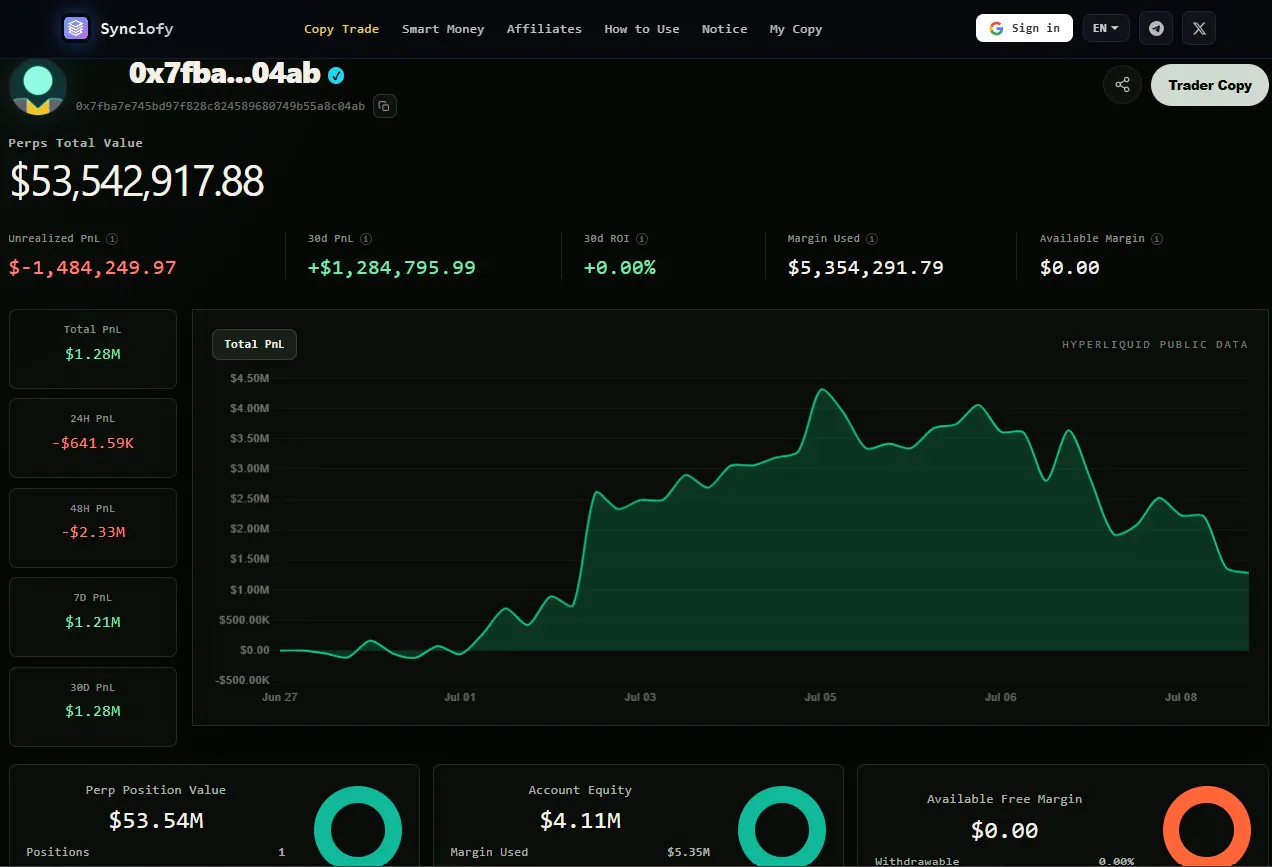Click the Perp Position Value donut chart
This screenshot has width=1272, height=867.
tap(358, 826)
